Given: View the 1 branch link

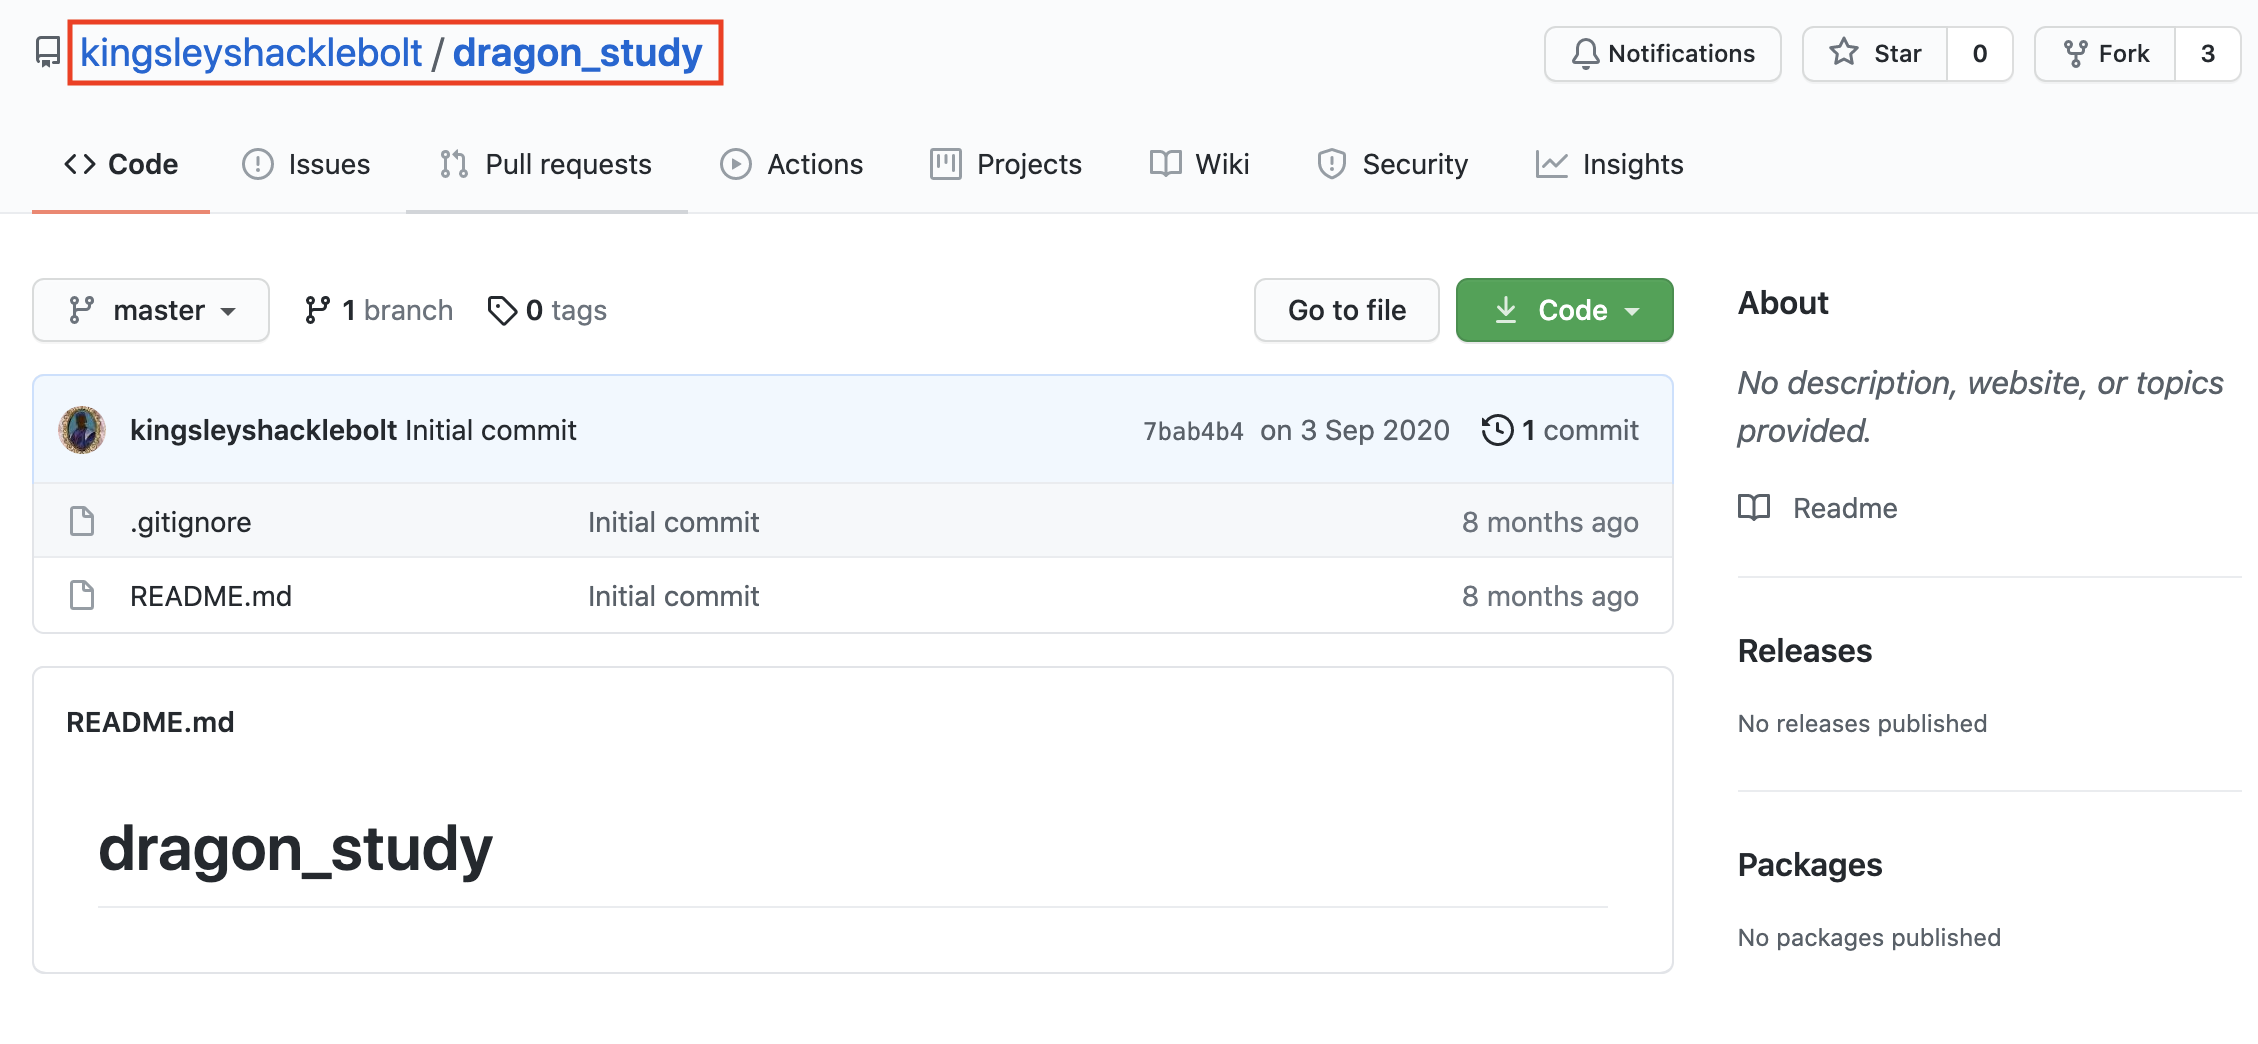Looking at the screenshot, I should (x=379, y=310).
